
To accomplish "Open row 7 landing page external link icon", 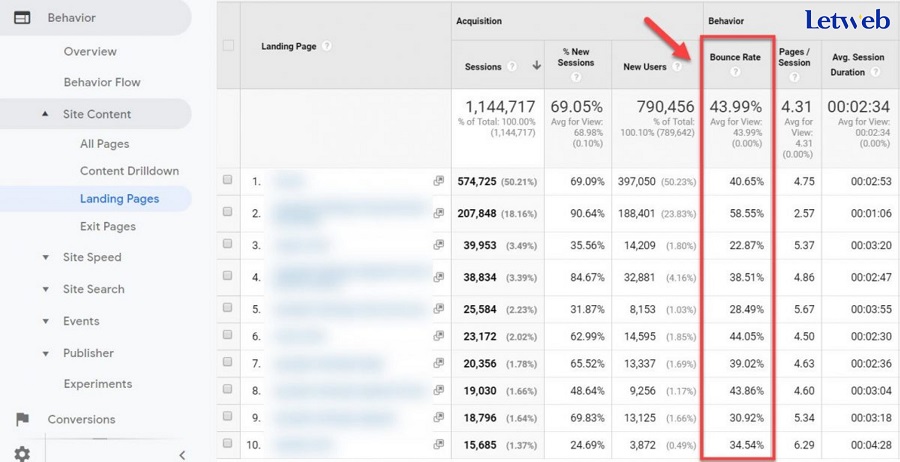I will pos(439,363).
